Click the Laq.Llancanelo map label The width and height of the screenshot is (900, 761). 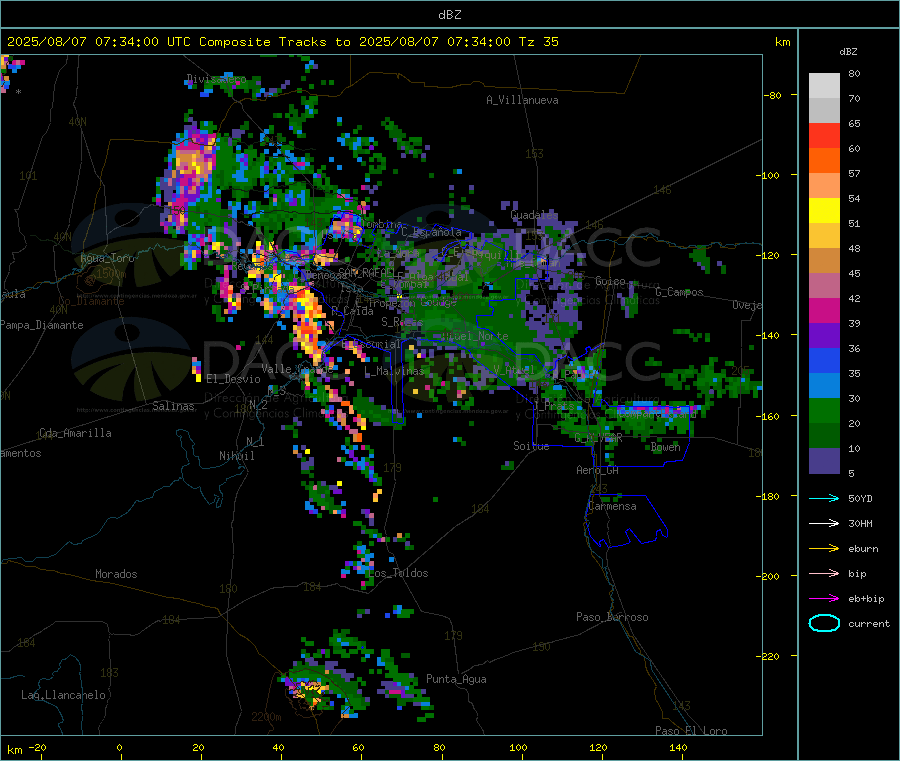[63, 695]
